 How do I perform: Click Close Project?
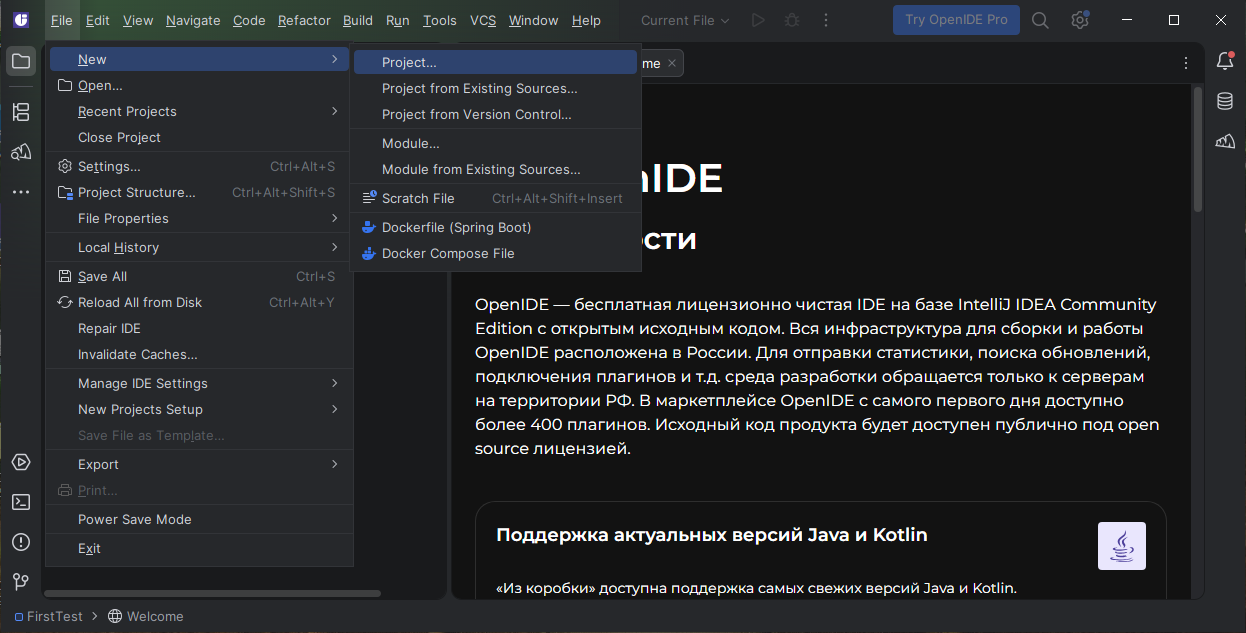[x=199, y=137]
